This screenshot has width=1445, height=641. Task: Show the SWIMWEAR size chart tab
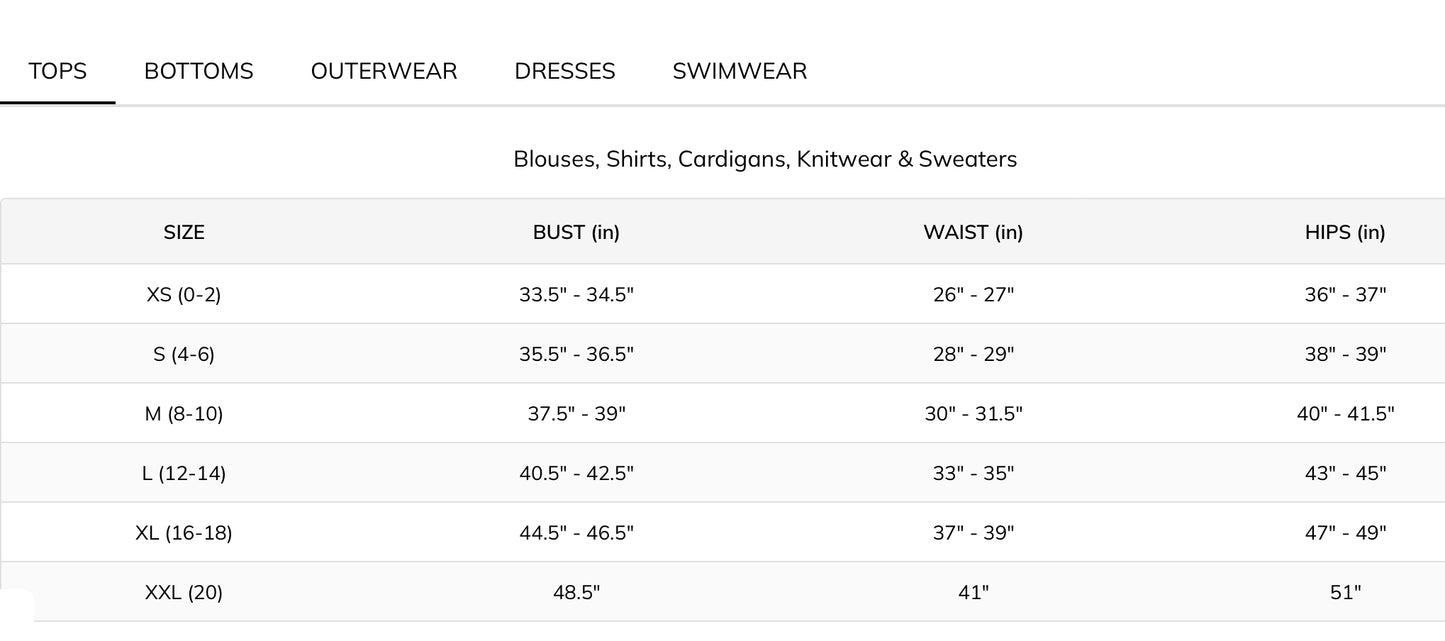tap(740, 71)
